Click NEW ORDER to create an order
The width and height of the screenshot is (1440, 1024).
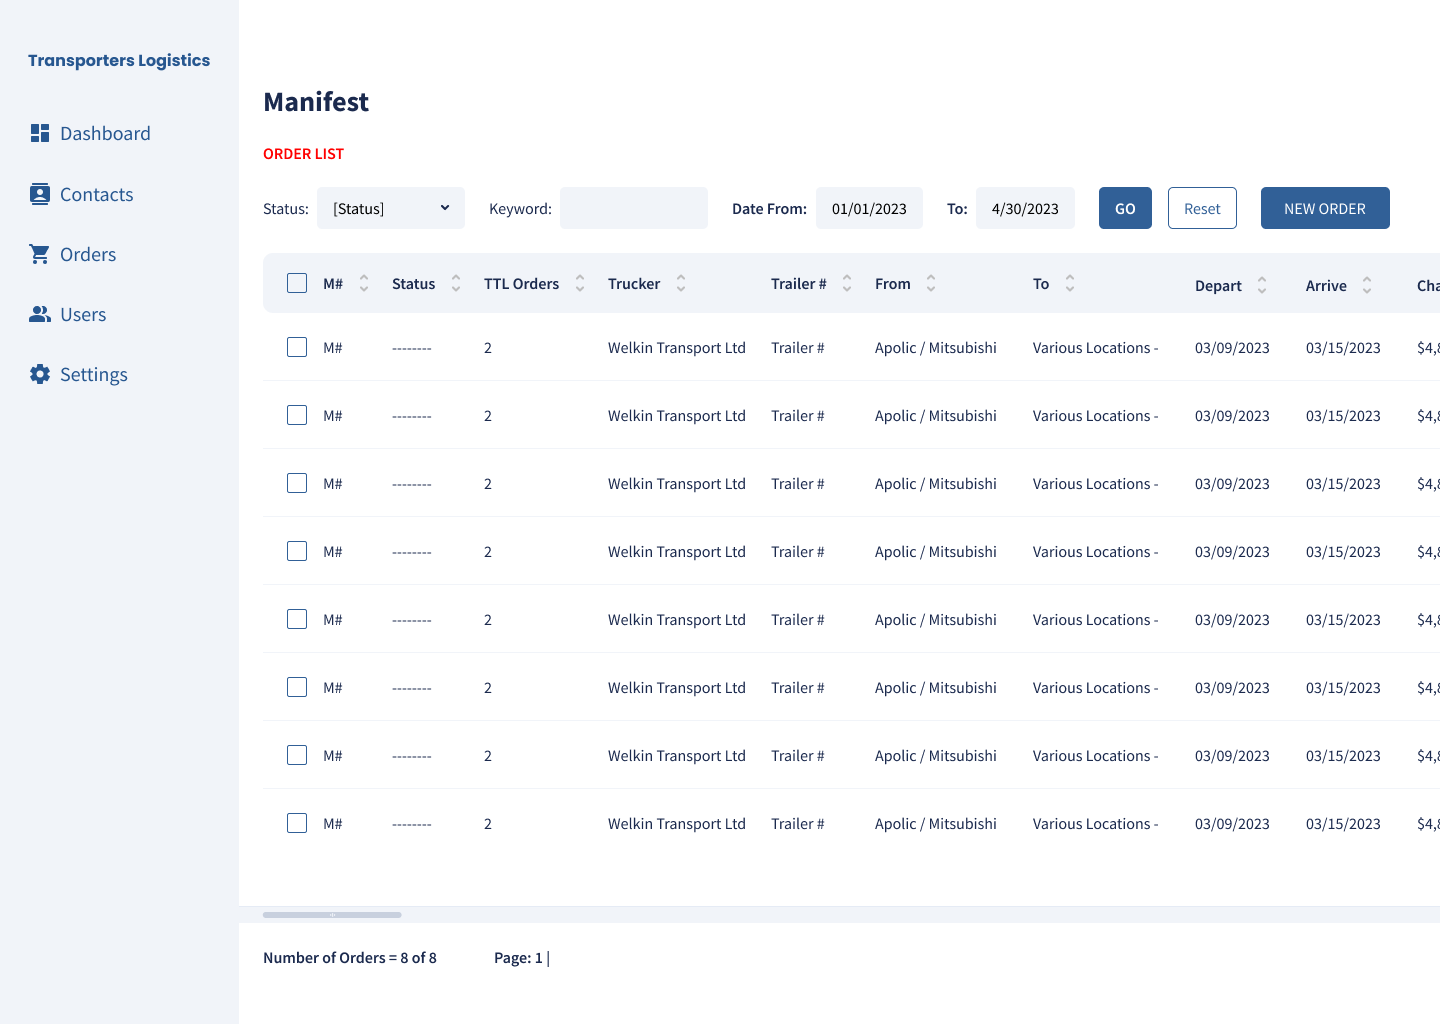pos(1325,208)
